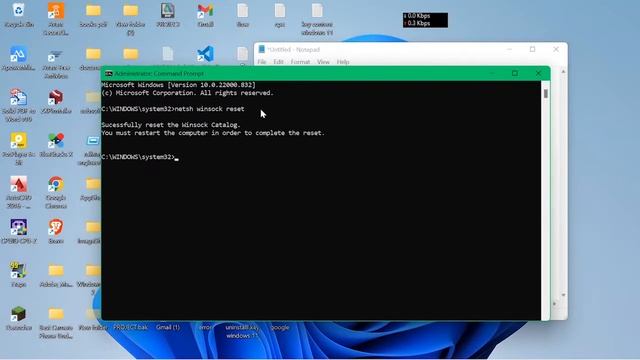
Task: Click Notepad's scroll-down arrow
Action: point(563,295)
